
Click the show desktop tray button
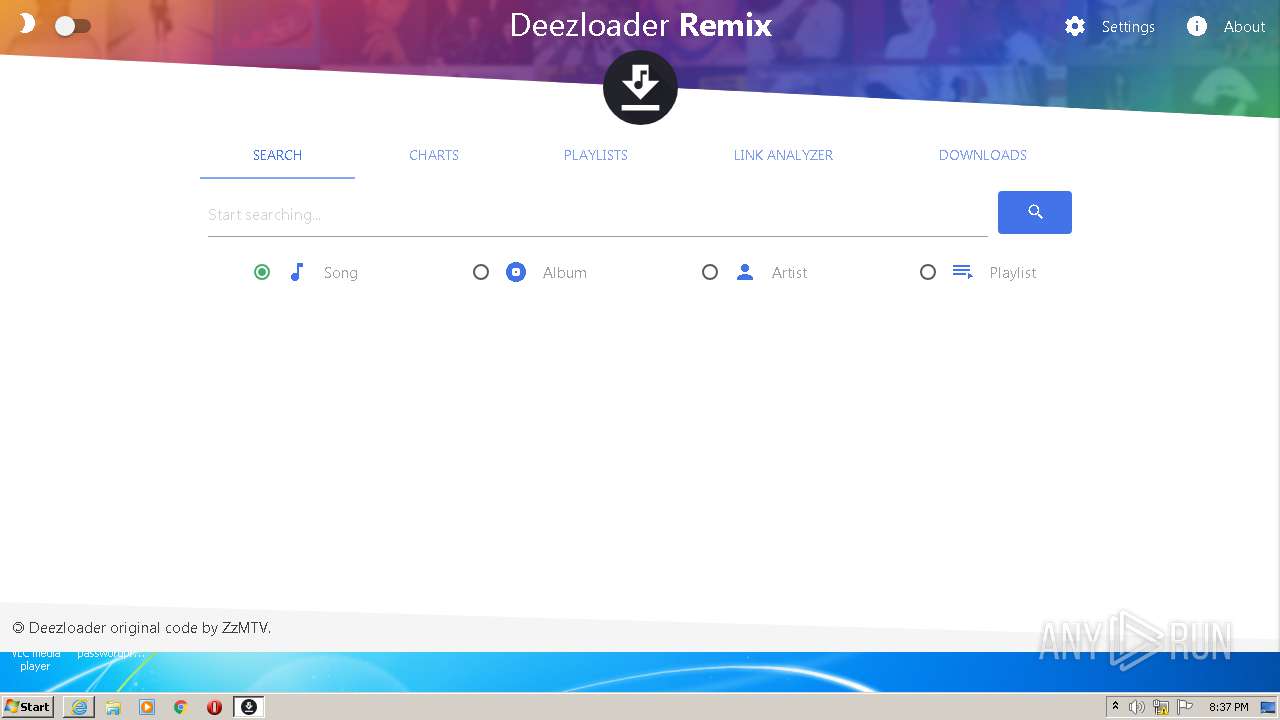[1268, 707]
